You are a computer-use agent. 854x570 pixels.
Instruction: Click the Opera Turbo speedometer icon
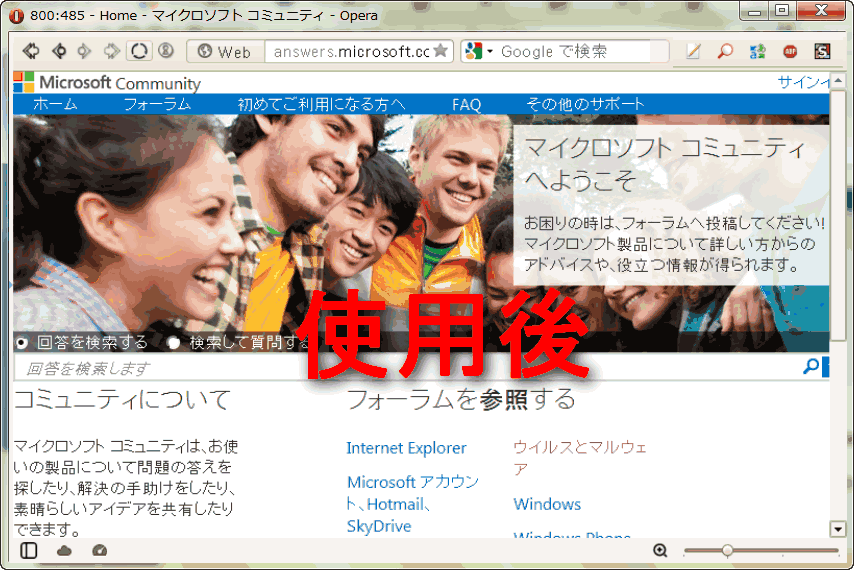point(100,550)
